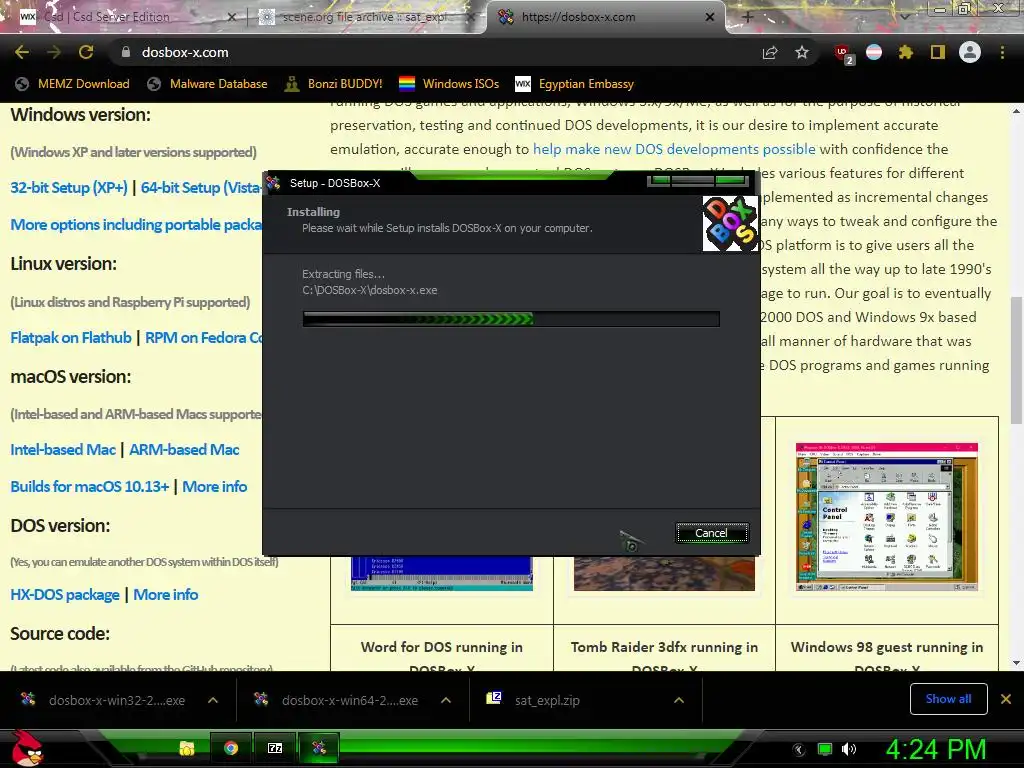Click the DOSBox logo in setup dialog
The width and height of the screenshot is (1024, 768).
click(x=730, y=223)
